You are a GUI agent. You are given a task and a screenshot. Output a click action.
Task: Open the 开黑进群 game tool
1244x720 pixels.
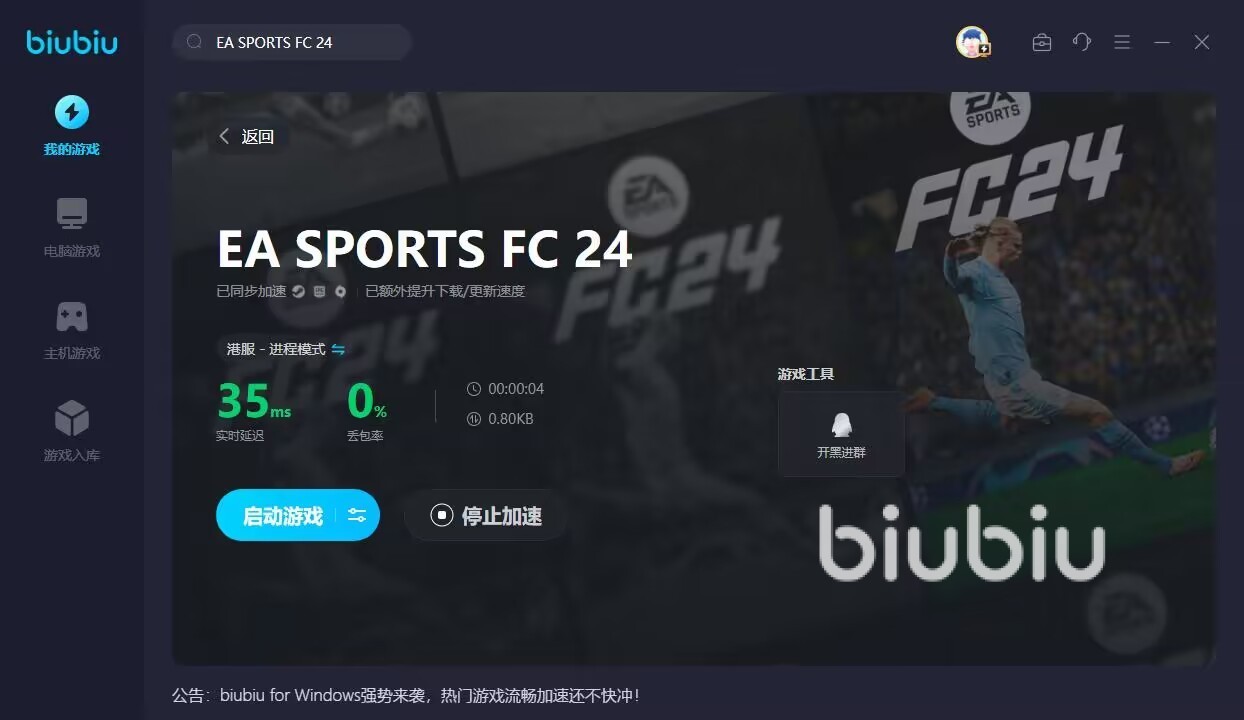(841, 433)
